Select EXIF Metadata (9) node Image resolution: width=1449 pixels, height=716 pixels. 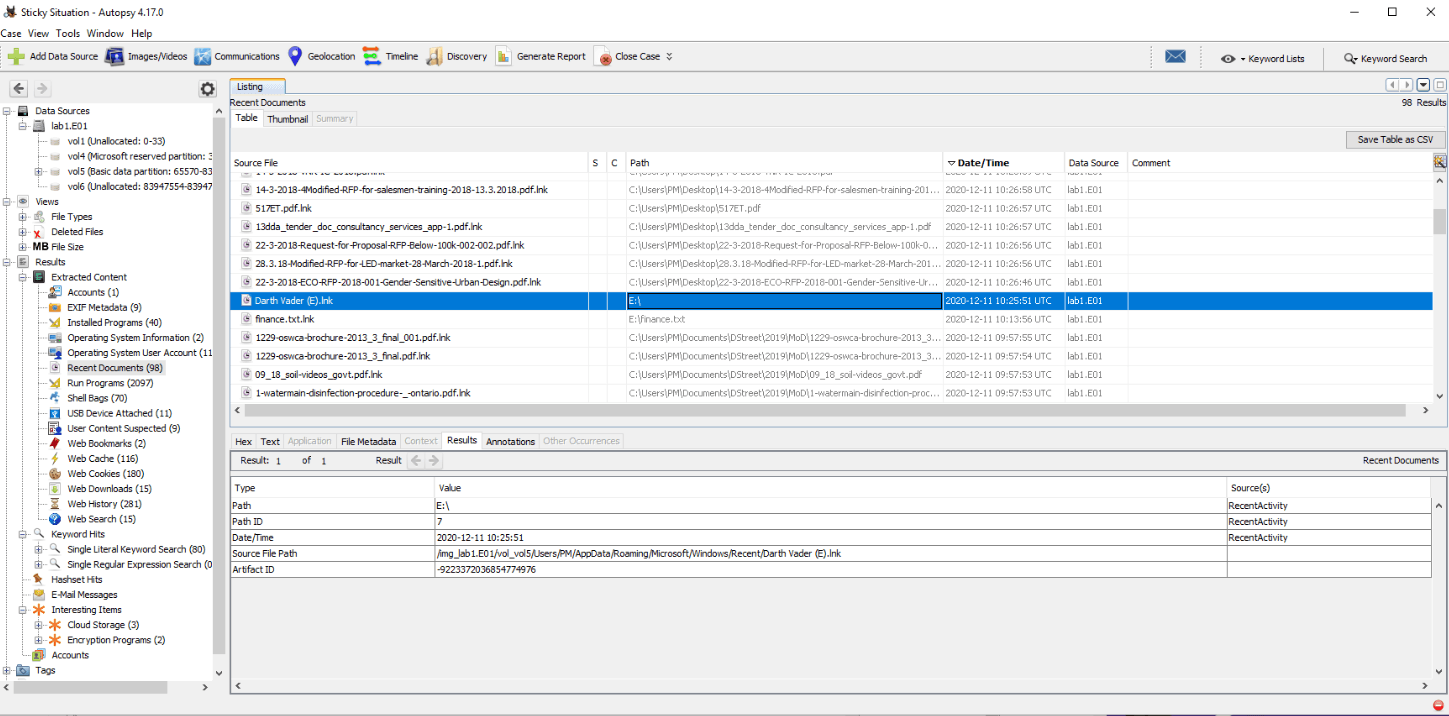[104, 308]
